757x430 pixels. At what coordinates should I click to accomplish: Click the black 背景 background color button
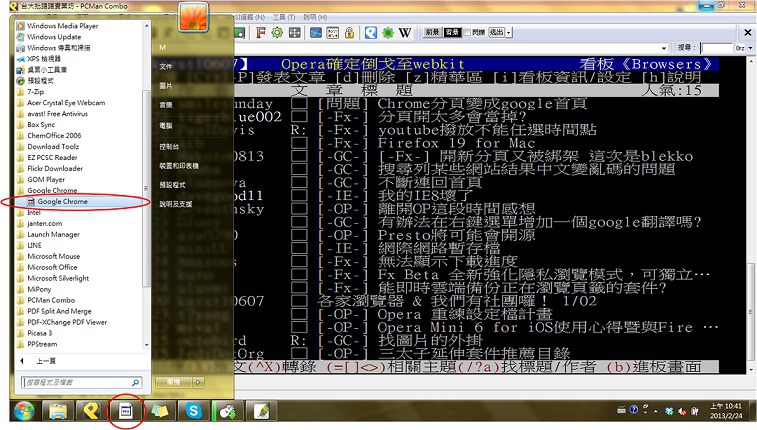pyautogui.click(x=452, y=32)
